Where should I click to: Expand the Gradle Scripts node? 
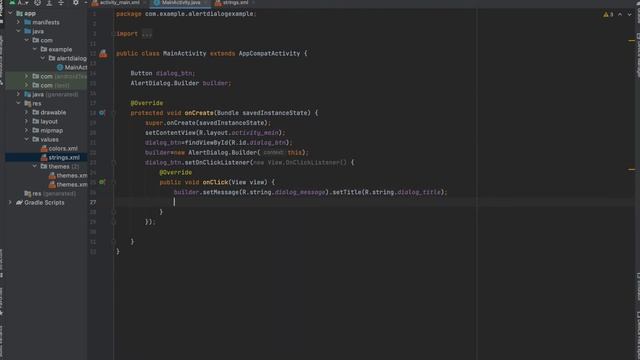(10, 202)
